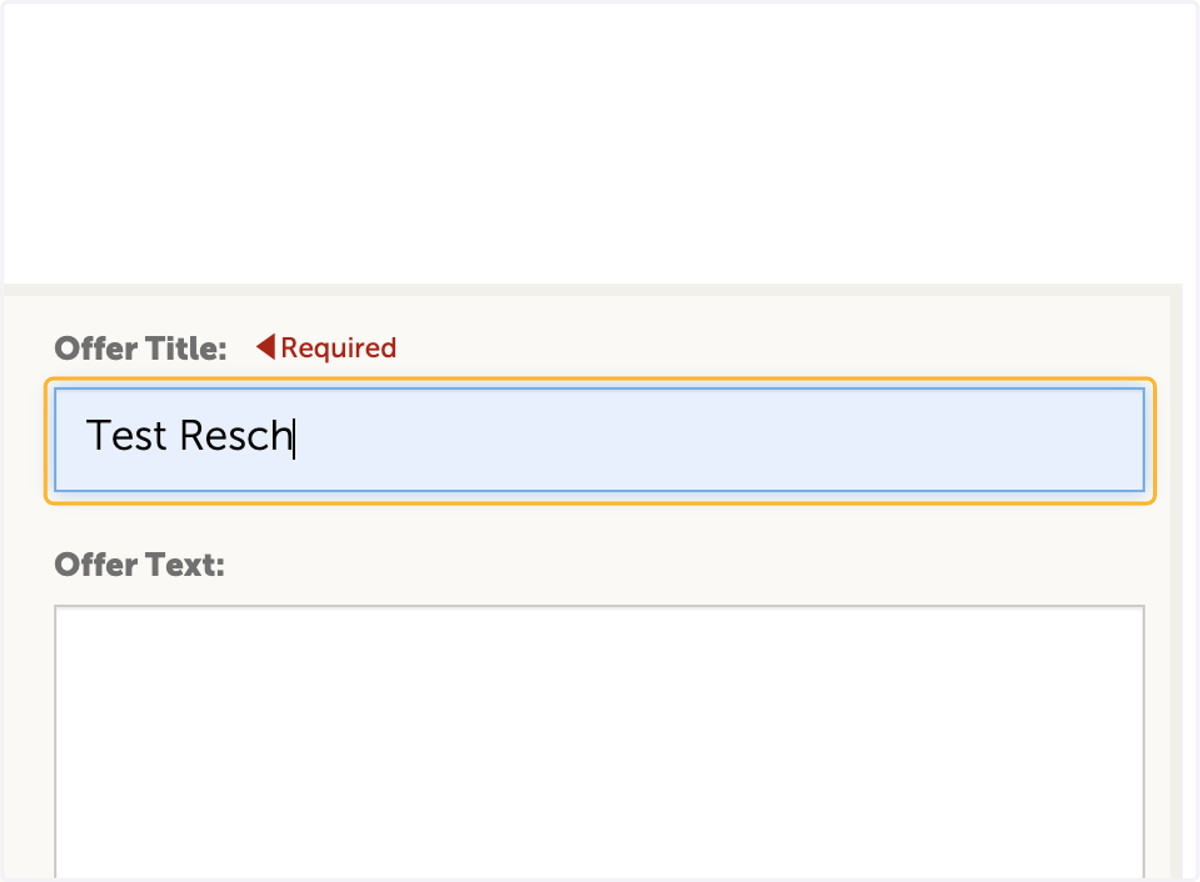
Task: Click the red Required triangle icon
Action: (x=265, y=347)
